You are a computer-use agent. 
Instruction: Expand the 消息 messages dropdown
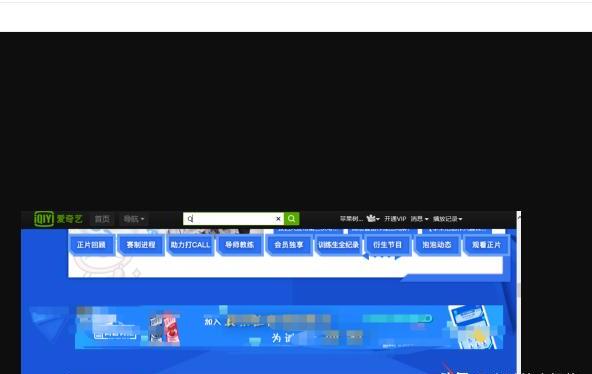419,219
